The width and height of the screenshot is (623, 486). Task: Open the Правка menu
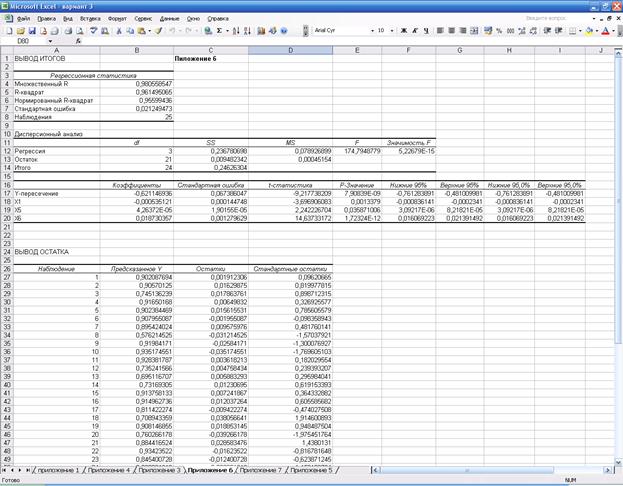pyautogui.click(x=46, y=19)
